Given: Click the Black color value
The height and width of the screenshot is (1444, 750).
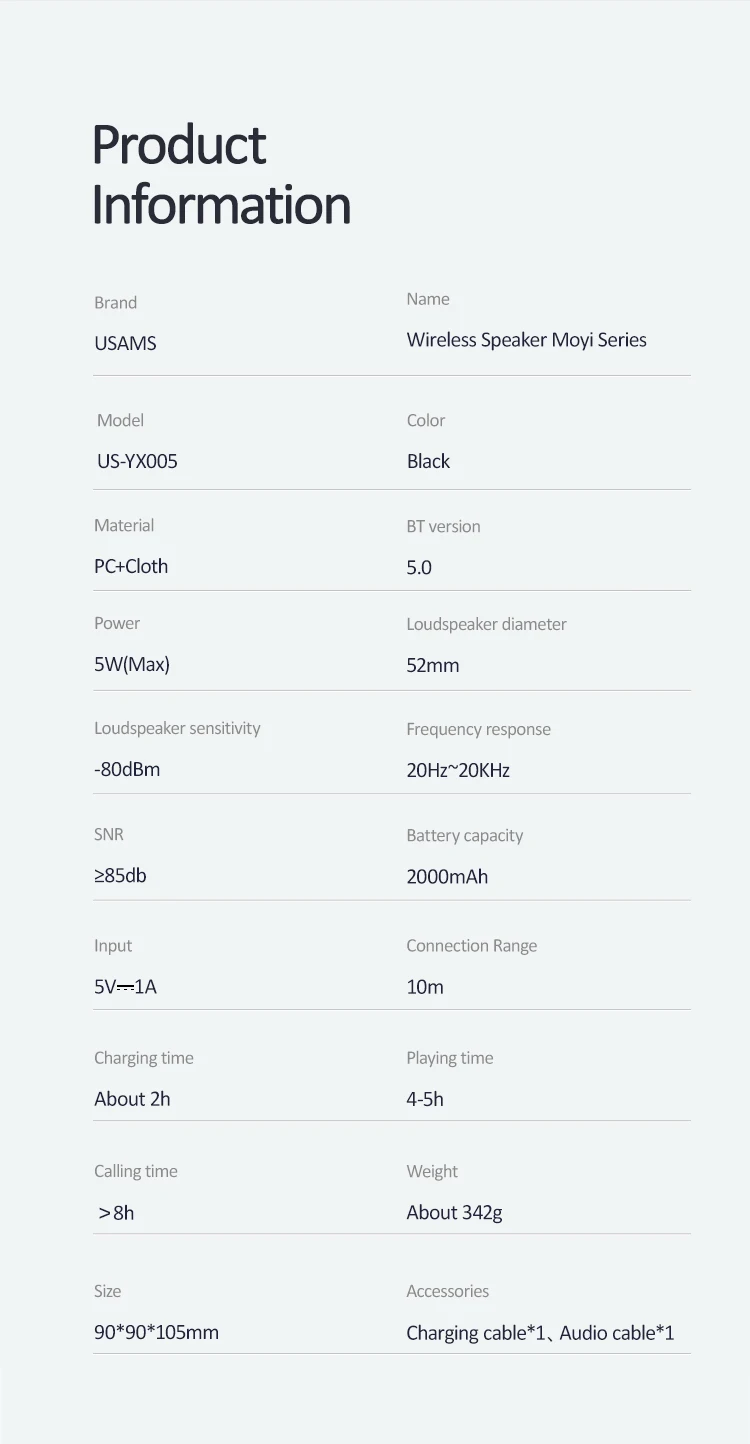Looking at the screenshot, I should [428, 461].
